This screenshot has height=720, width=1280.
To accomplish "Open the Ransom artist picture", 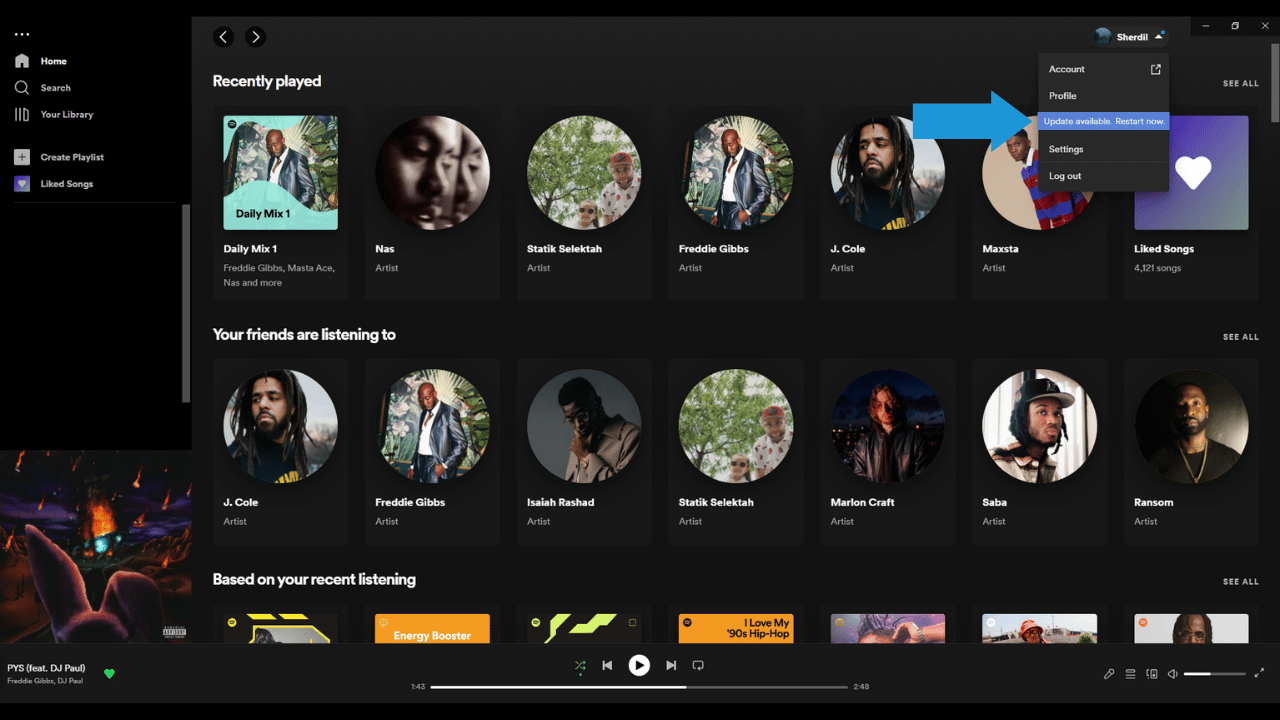I will point(1191,427).
